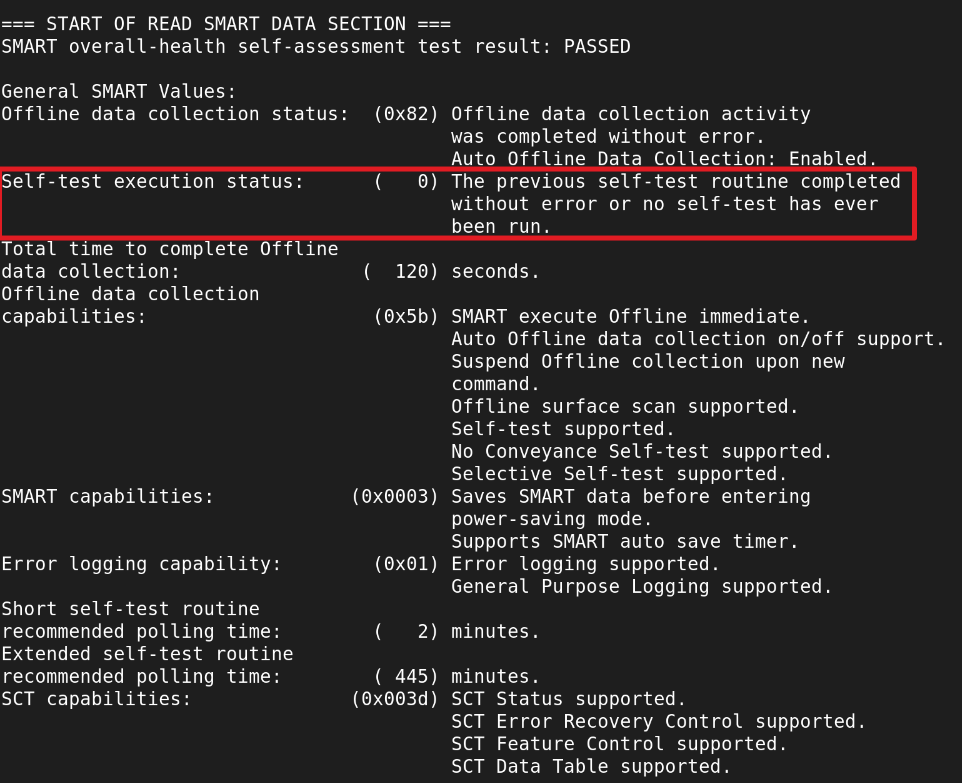The image size is (962, 783).
Task: Click the 'SMART capabilities:' label
Action: (107, 496)
